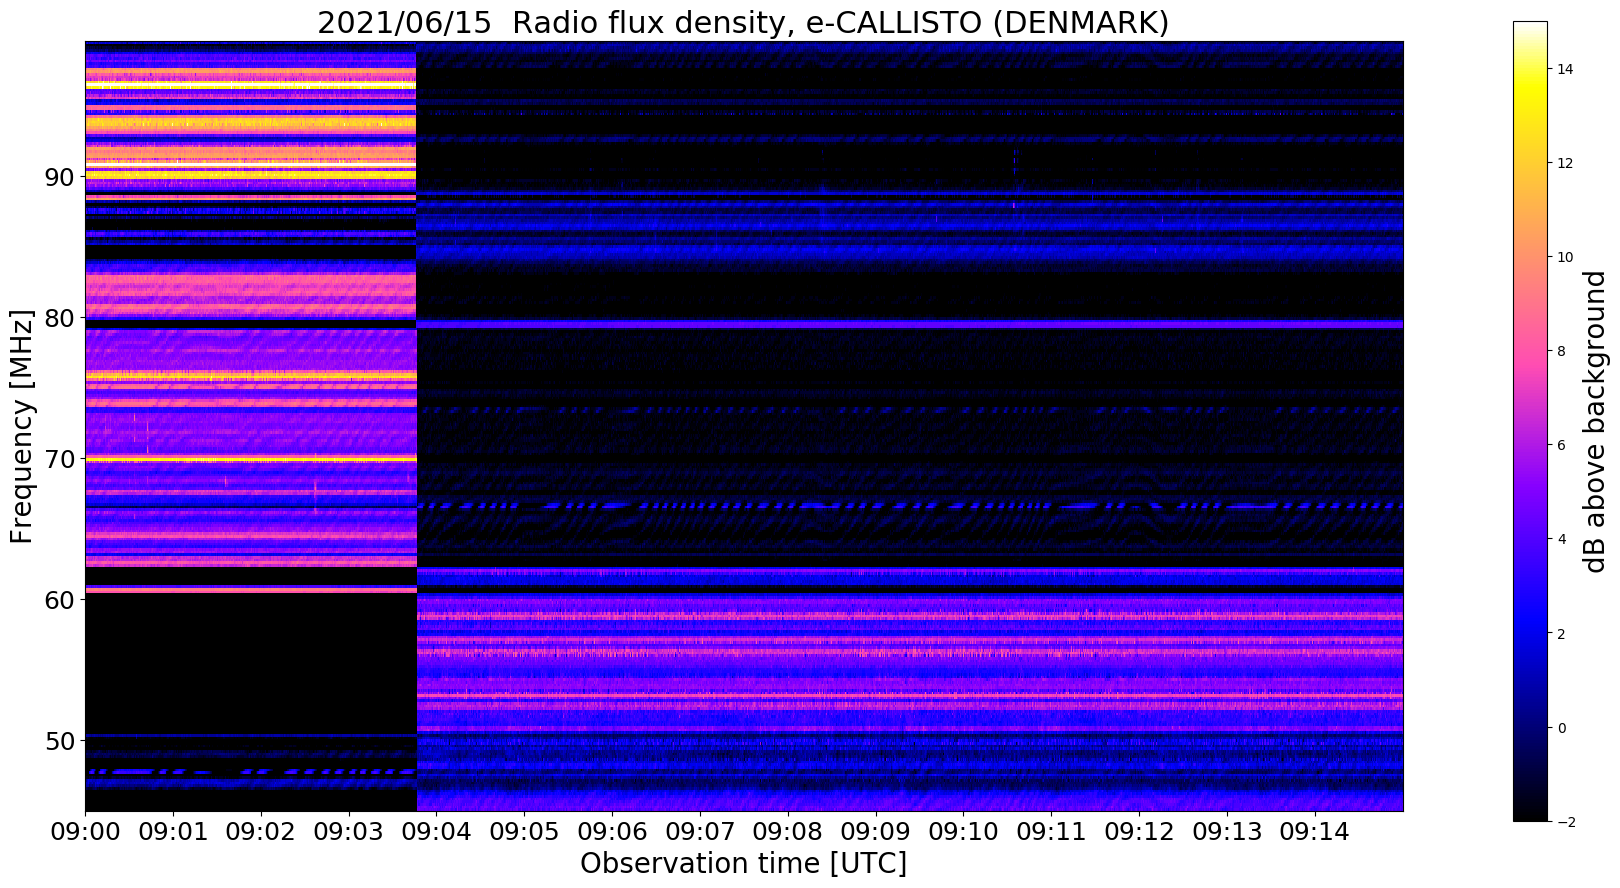Click the yellow region of the colorbar
The height and width of the screenshot is (888, 1620).
[x=1530, y=95]
